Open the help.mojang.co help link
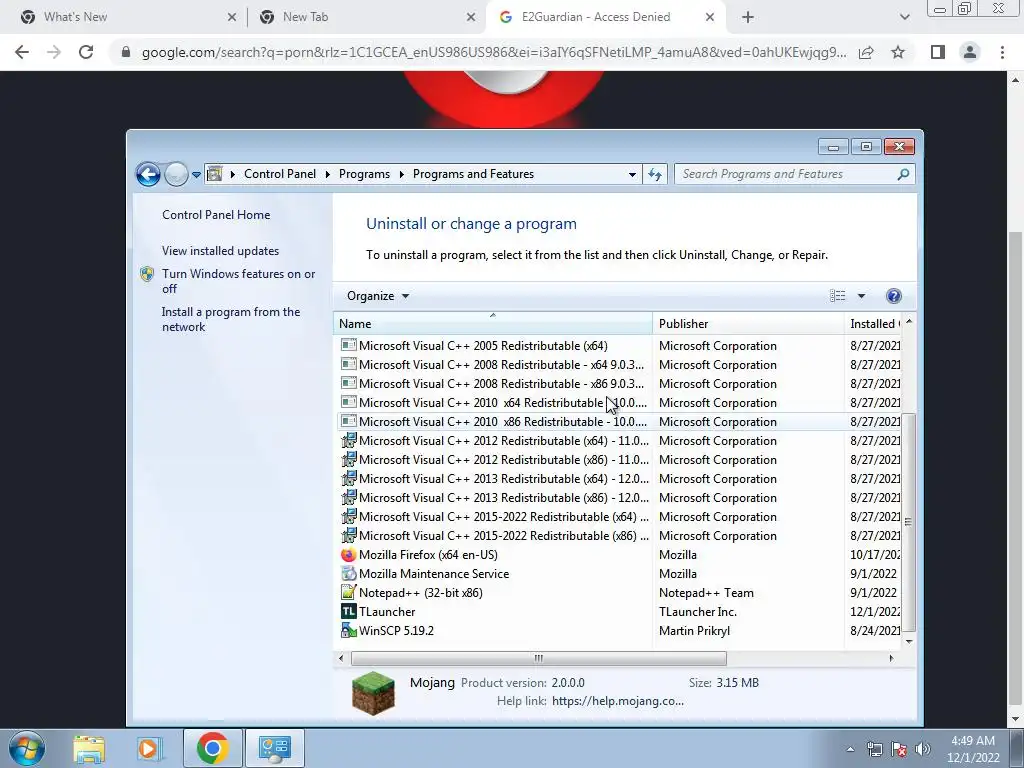Viewport: 1024px width, 768px height. click(617, 701)
